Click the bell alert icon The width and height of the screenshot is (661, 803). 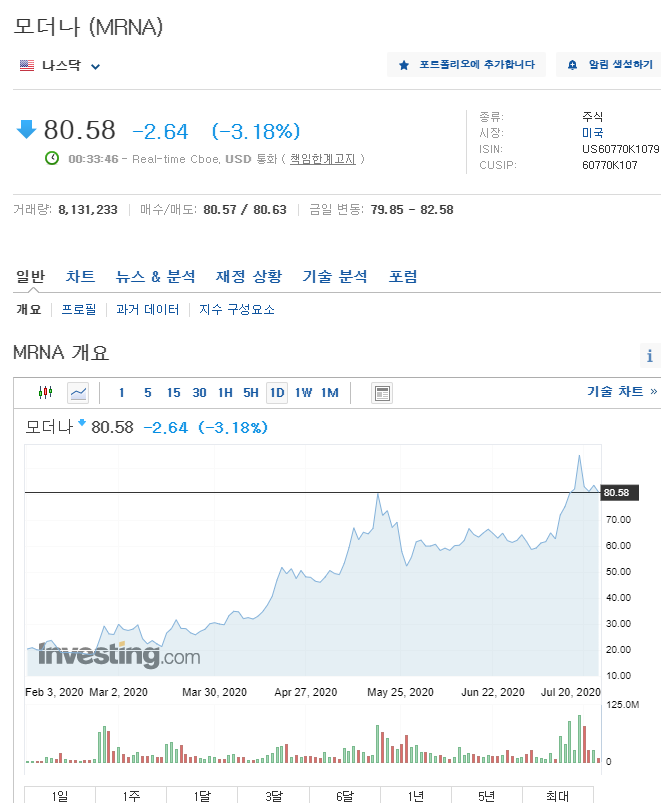point(572,65)
